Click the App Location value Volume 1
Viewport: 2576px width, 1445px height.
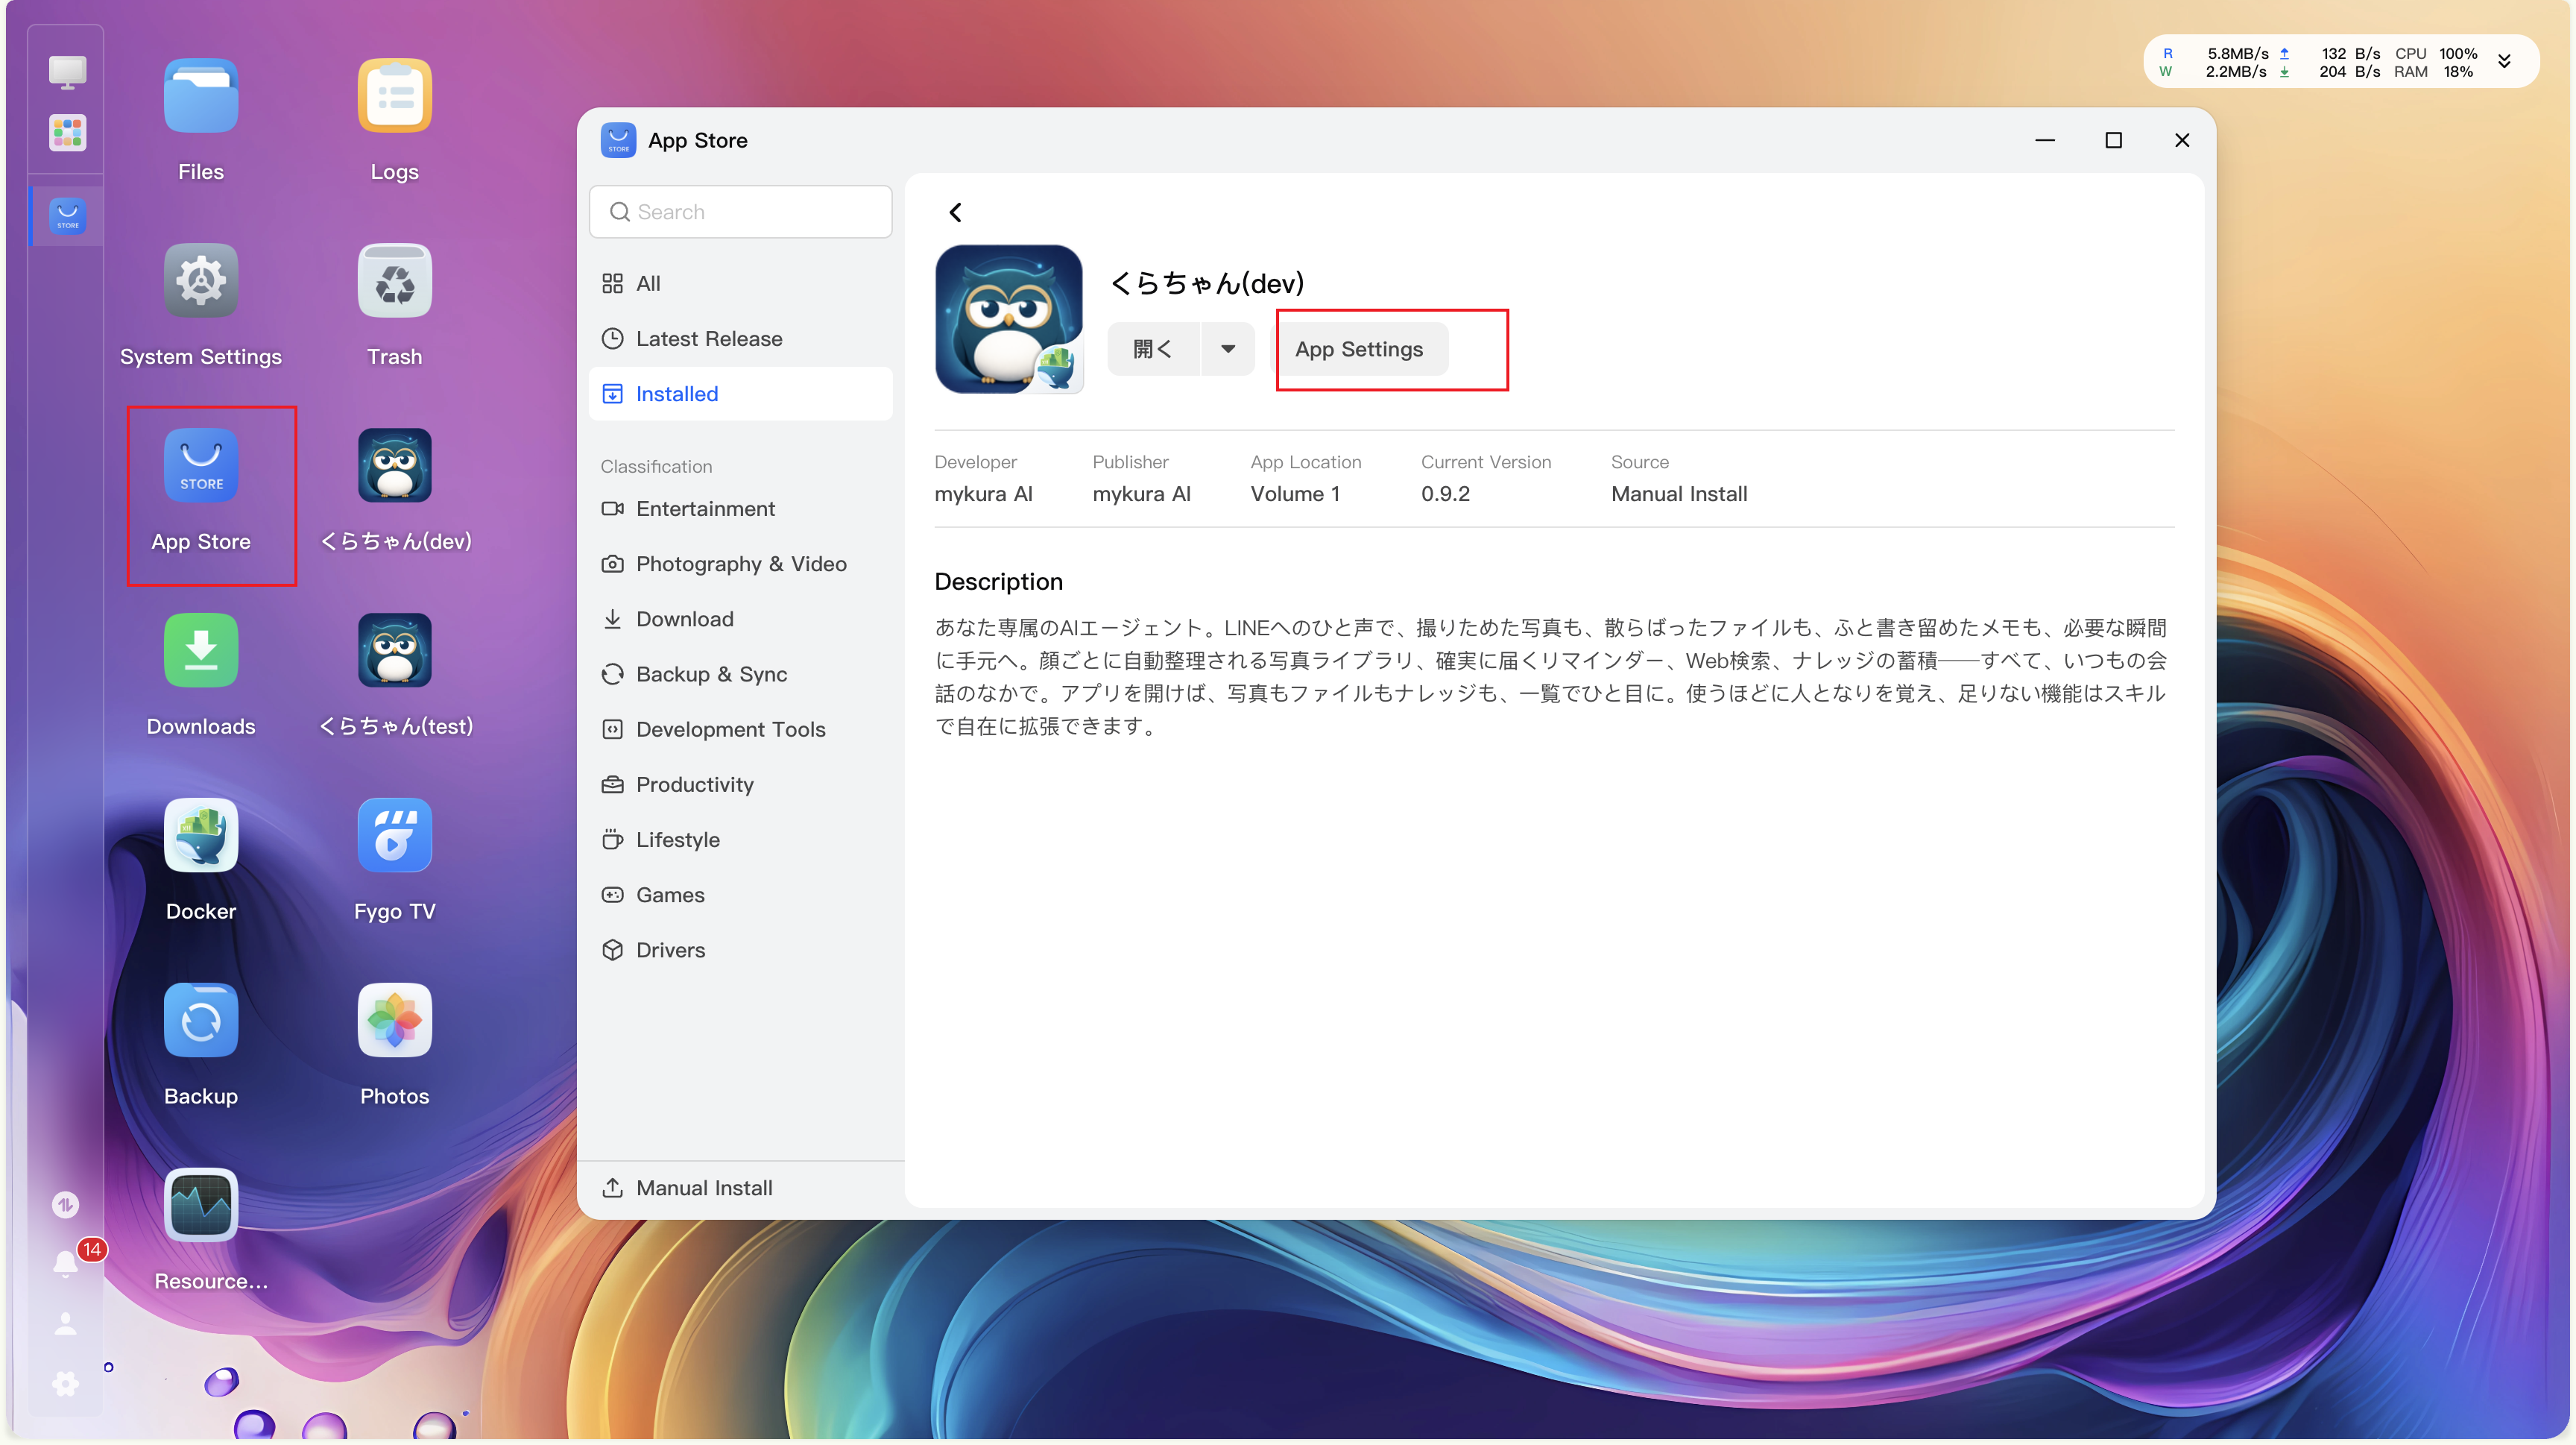point(1295,494)
